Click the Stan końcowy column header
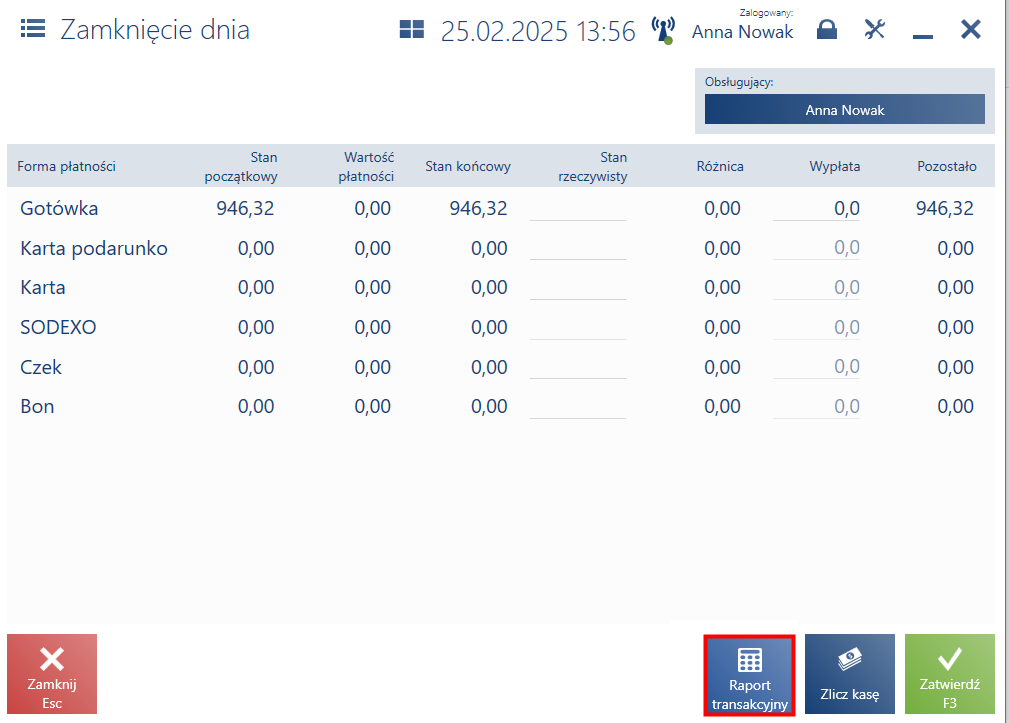1009x723 pixels. click(468, 167)
